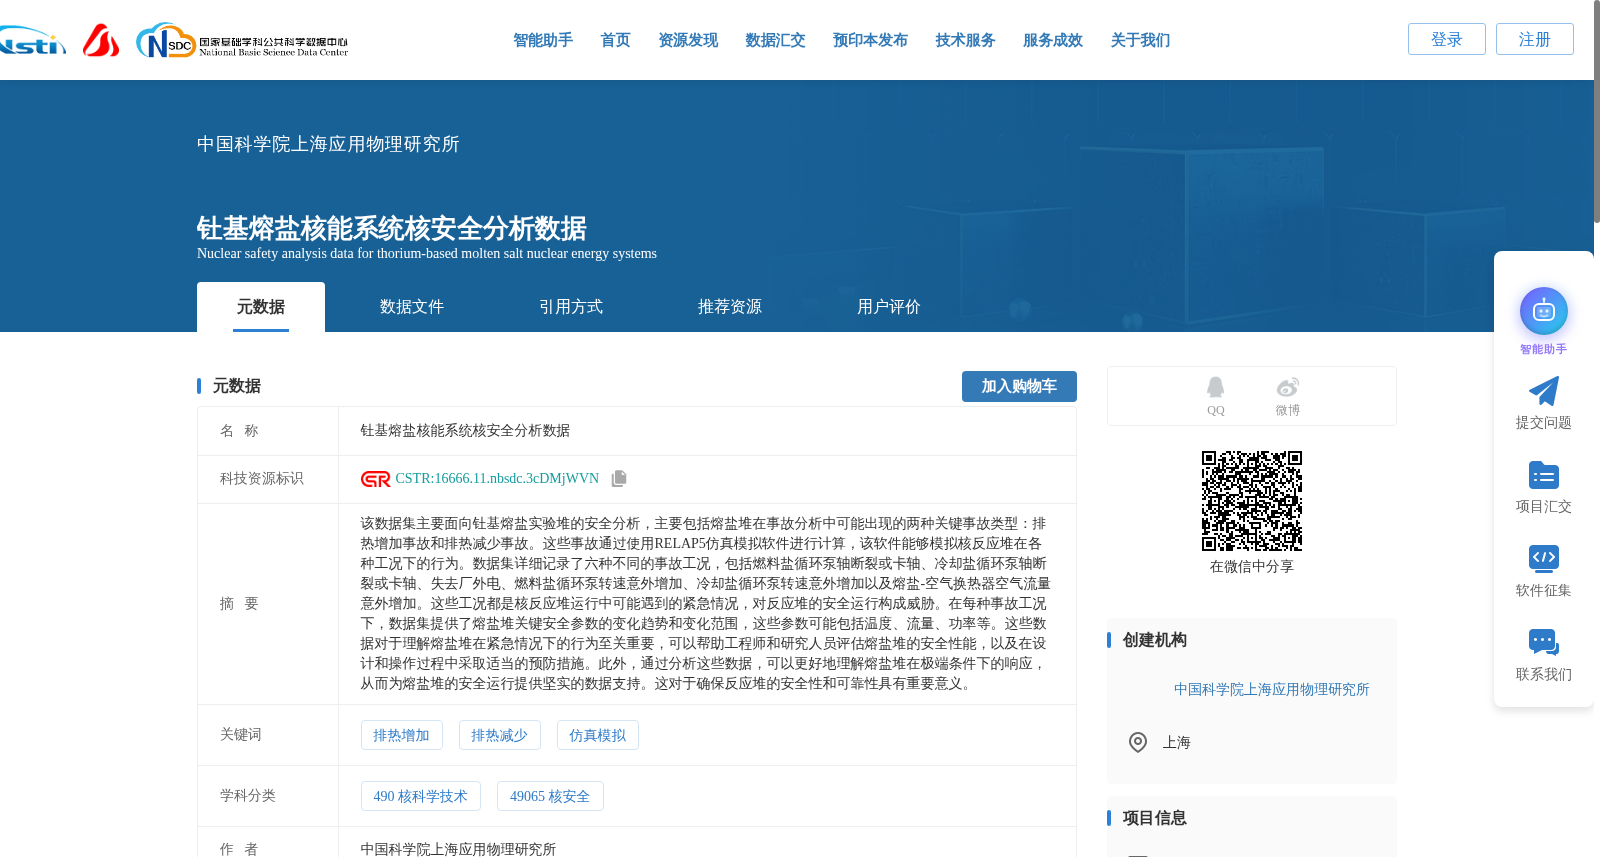Screen dimensions: 1600x857
Task: Open the NSDC National Basic Science Data Center logo
Action: 242,41
